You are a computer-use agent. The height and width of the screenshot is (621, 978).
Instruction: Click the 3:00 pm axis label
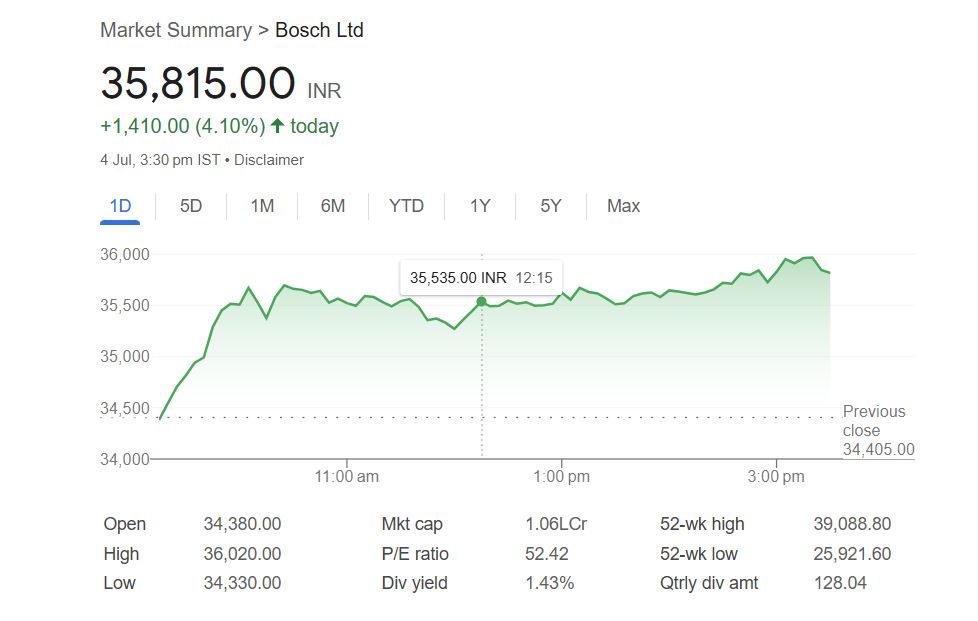pos(776,477)
